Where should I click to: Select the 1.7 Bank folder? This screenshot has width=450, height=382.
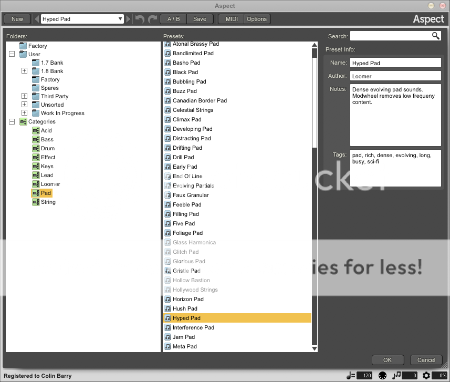[52, 63]
